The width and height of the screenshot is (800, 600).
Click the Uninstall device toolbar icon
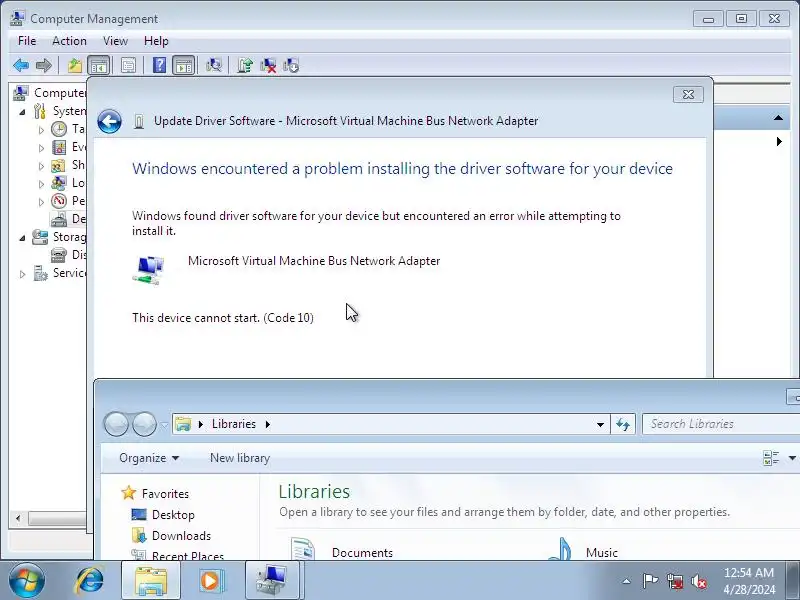(x=268, y=65)
